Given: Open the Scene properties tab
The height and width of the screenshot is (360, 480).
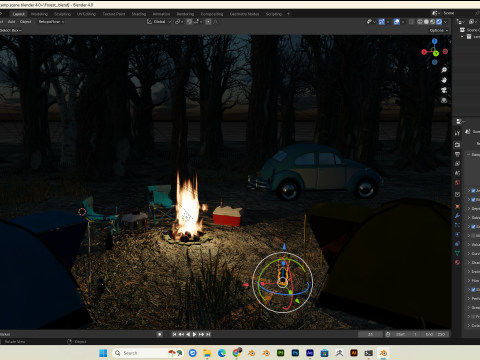Looking at the screenshot, I should pos(457,173).
